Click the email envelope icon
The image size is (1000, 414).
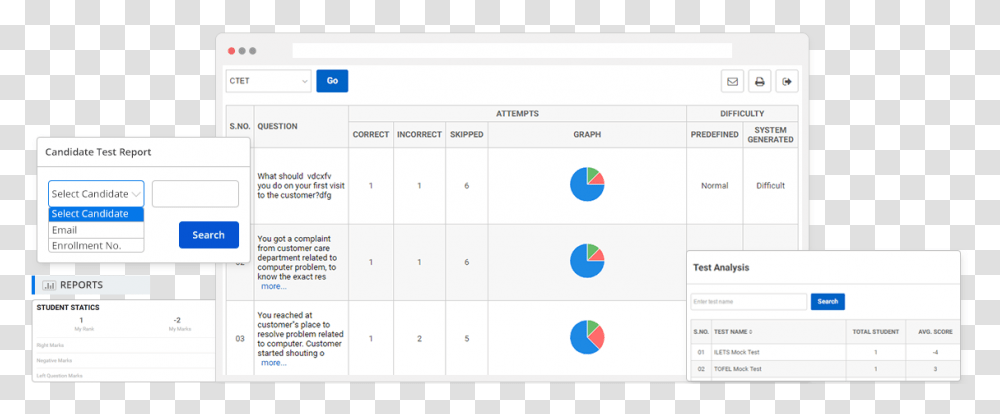[732, 81]
